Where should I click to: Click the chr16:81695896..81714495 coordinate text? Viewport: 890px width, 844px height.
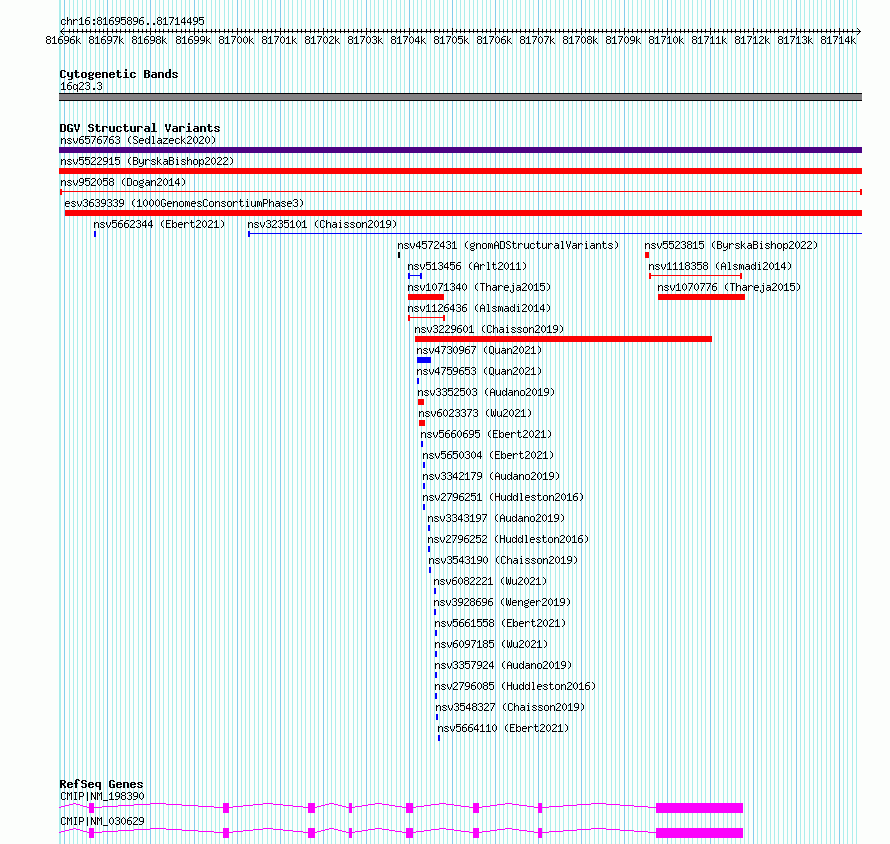pos(132,21)
